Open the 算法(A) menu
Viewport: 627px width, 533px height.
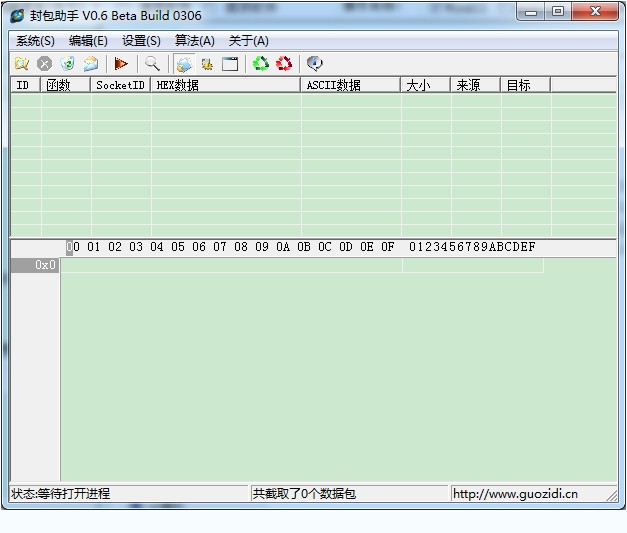click(x=194, y=41)
